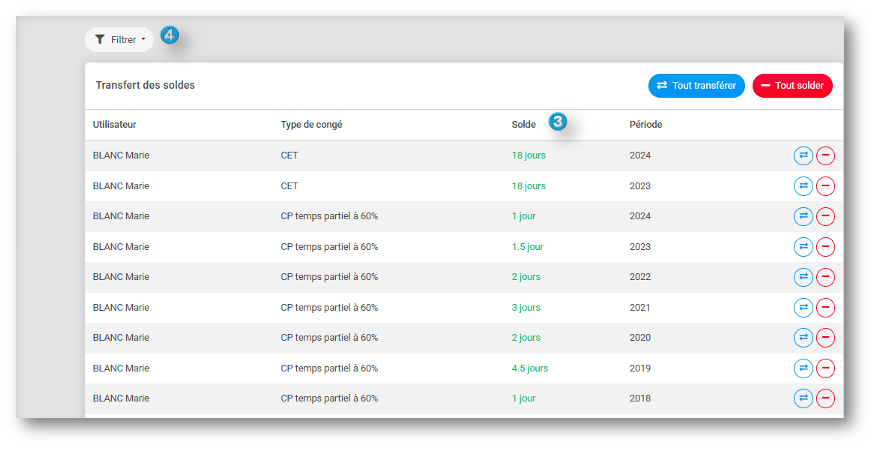Click the Tout solder button
Viewport: 875px width, 449px height.
click(792, 86)
